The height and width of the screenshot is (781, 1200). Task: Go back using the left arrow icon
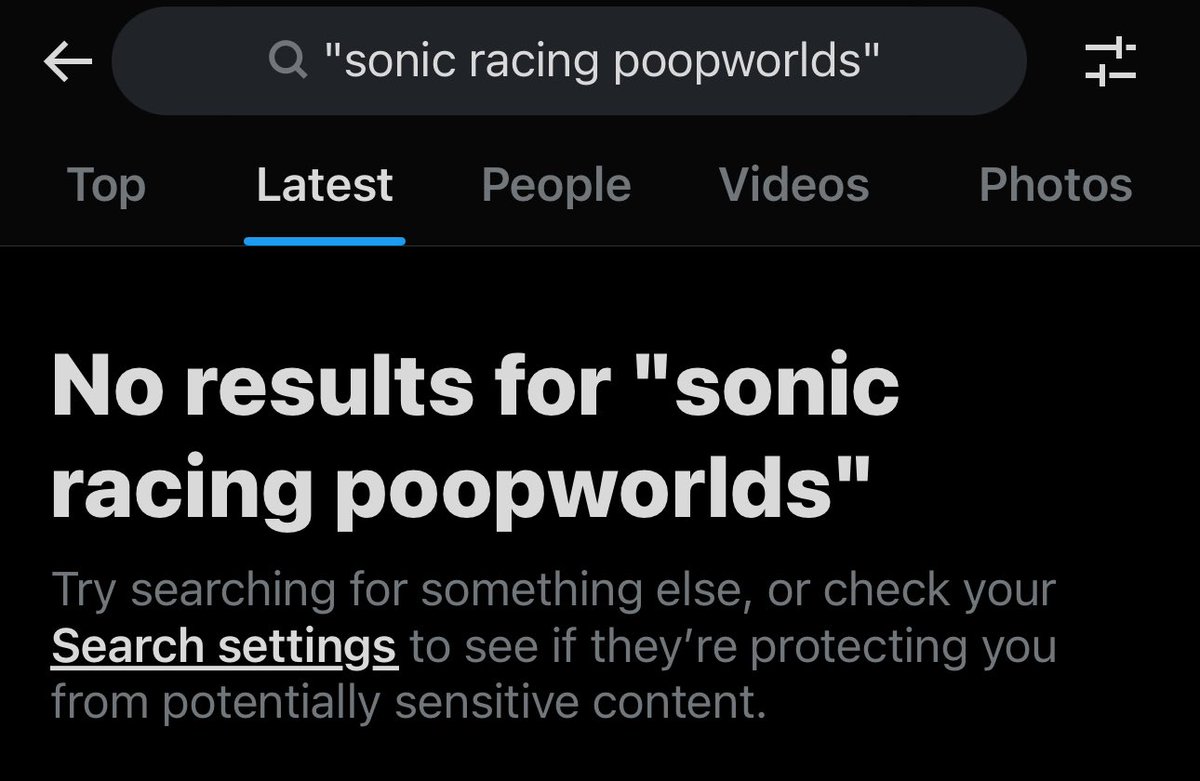coord(69,63)
